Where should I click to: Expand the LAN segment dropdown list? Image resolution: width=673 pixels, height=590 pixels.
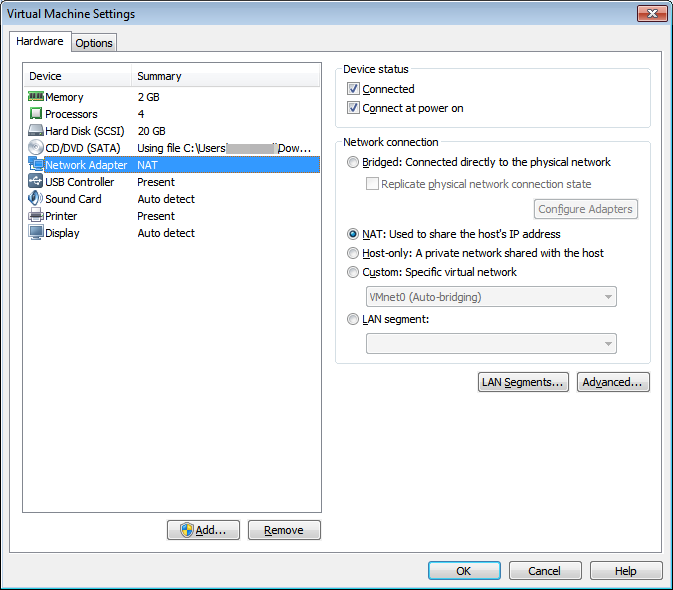coord(491,344)
